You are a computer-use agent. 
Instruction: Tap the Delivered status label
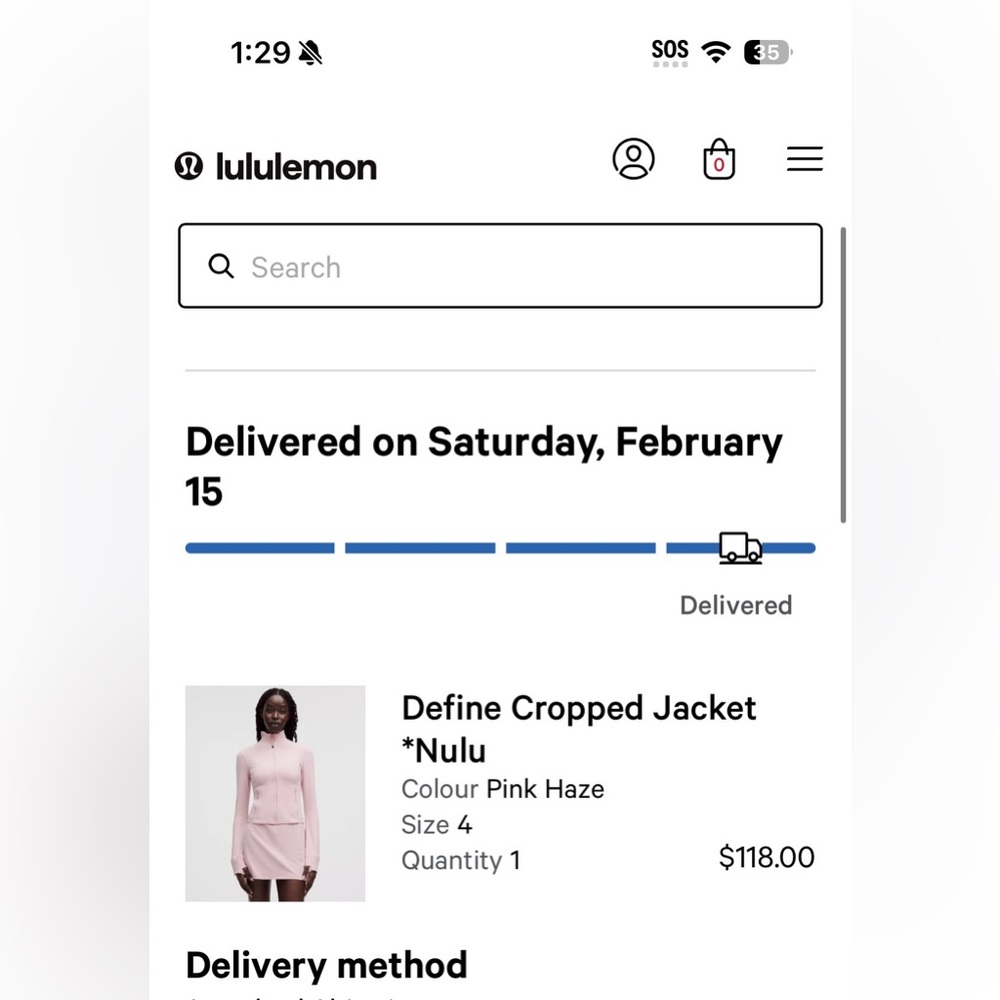click(735, 605)
